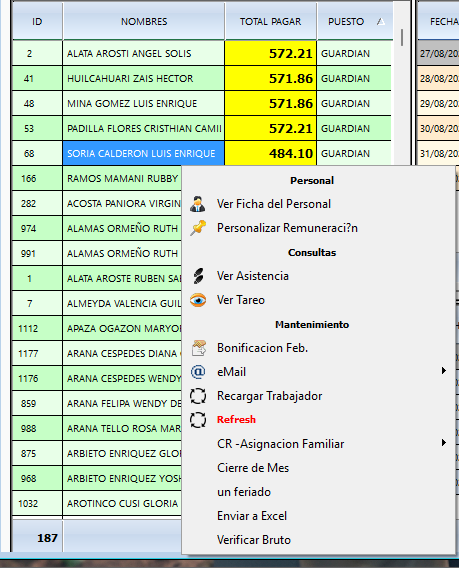Image resolution: width=459 pixels, height=570 pixels.
Task: Expand CR -Asignacion Familiar submenu arrow
Action: [x=444, y=443]
